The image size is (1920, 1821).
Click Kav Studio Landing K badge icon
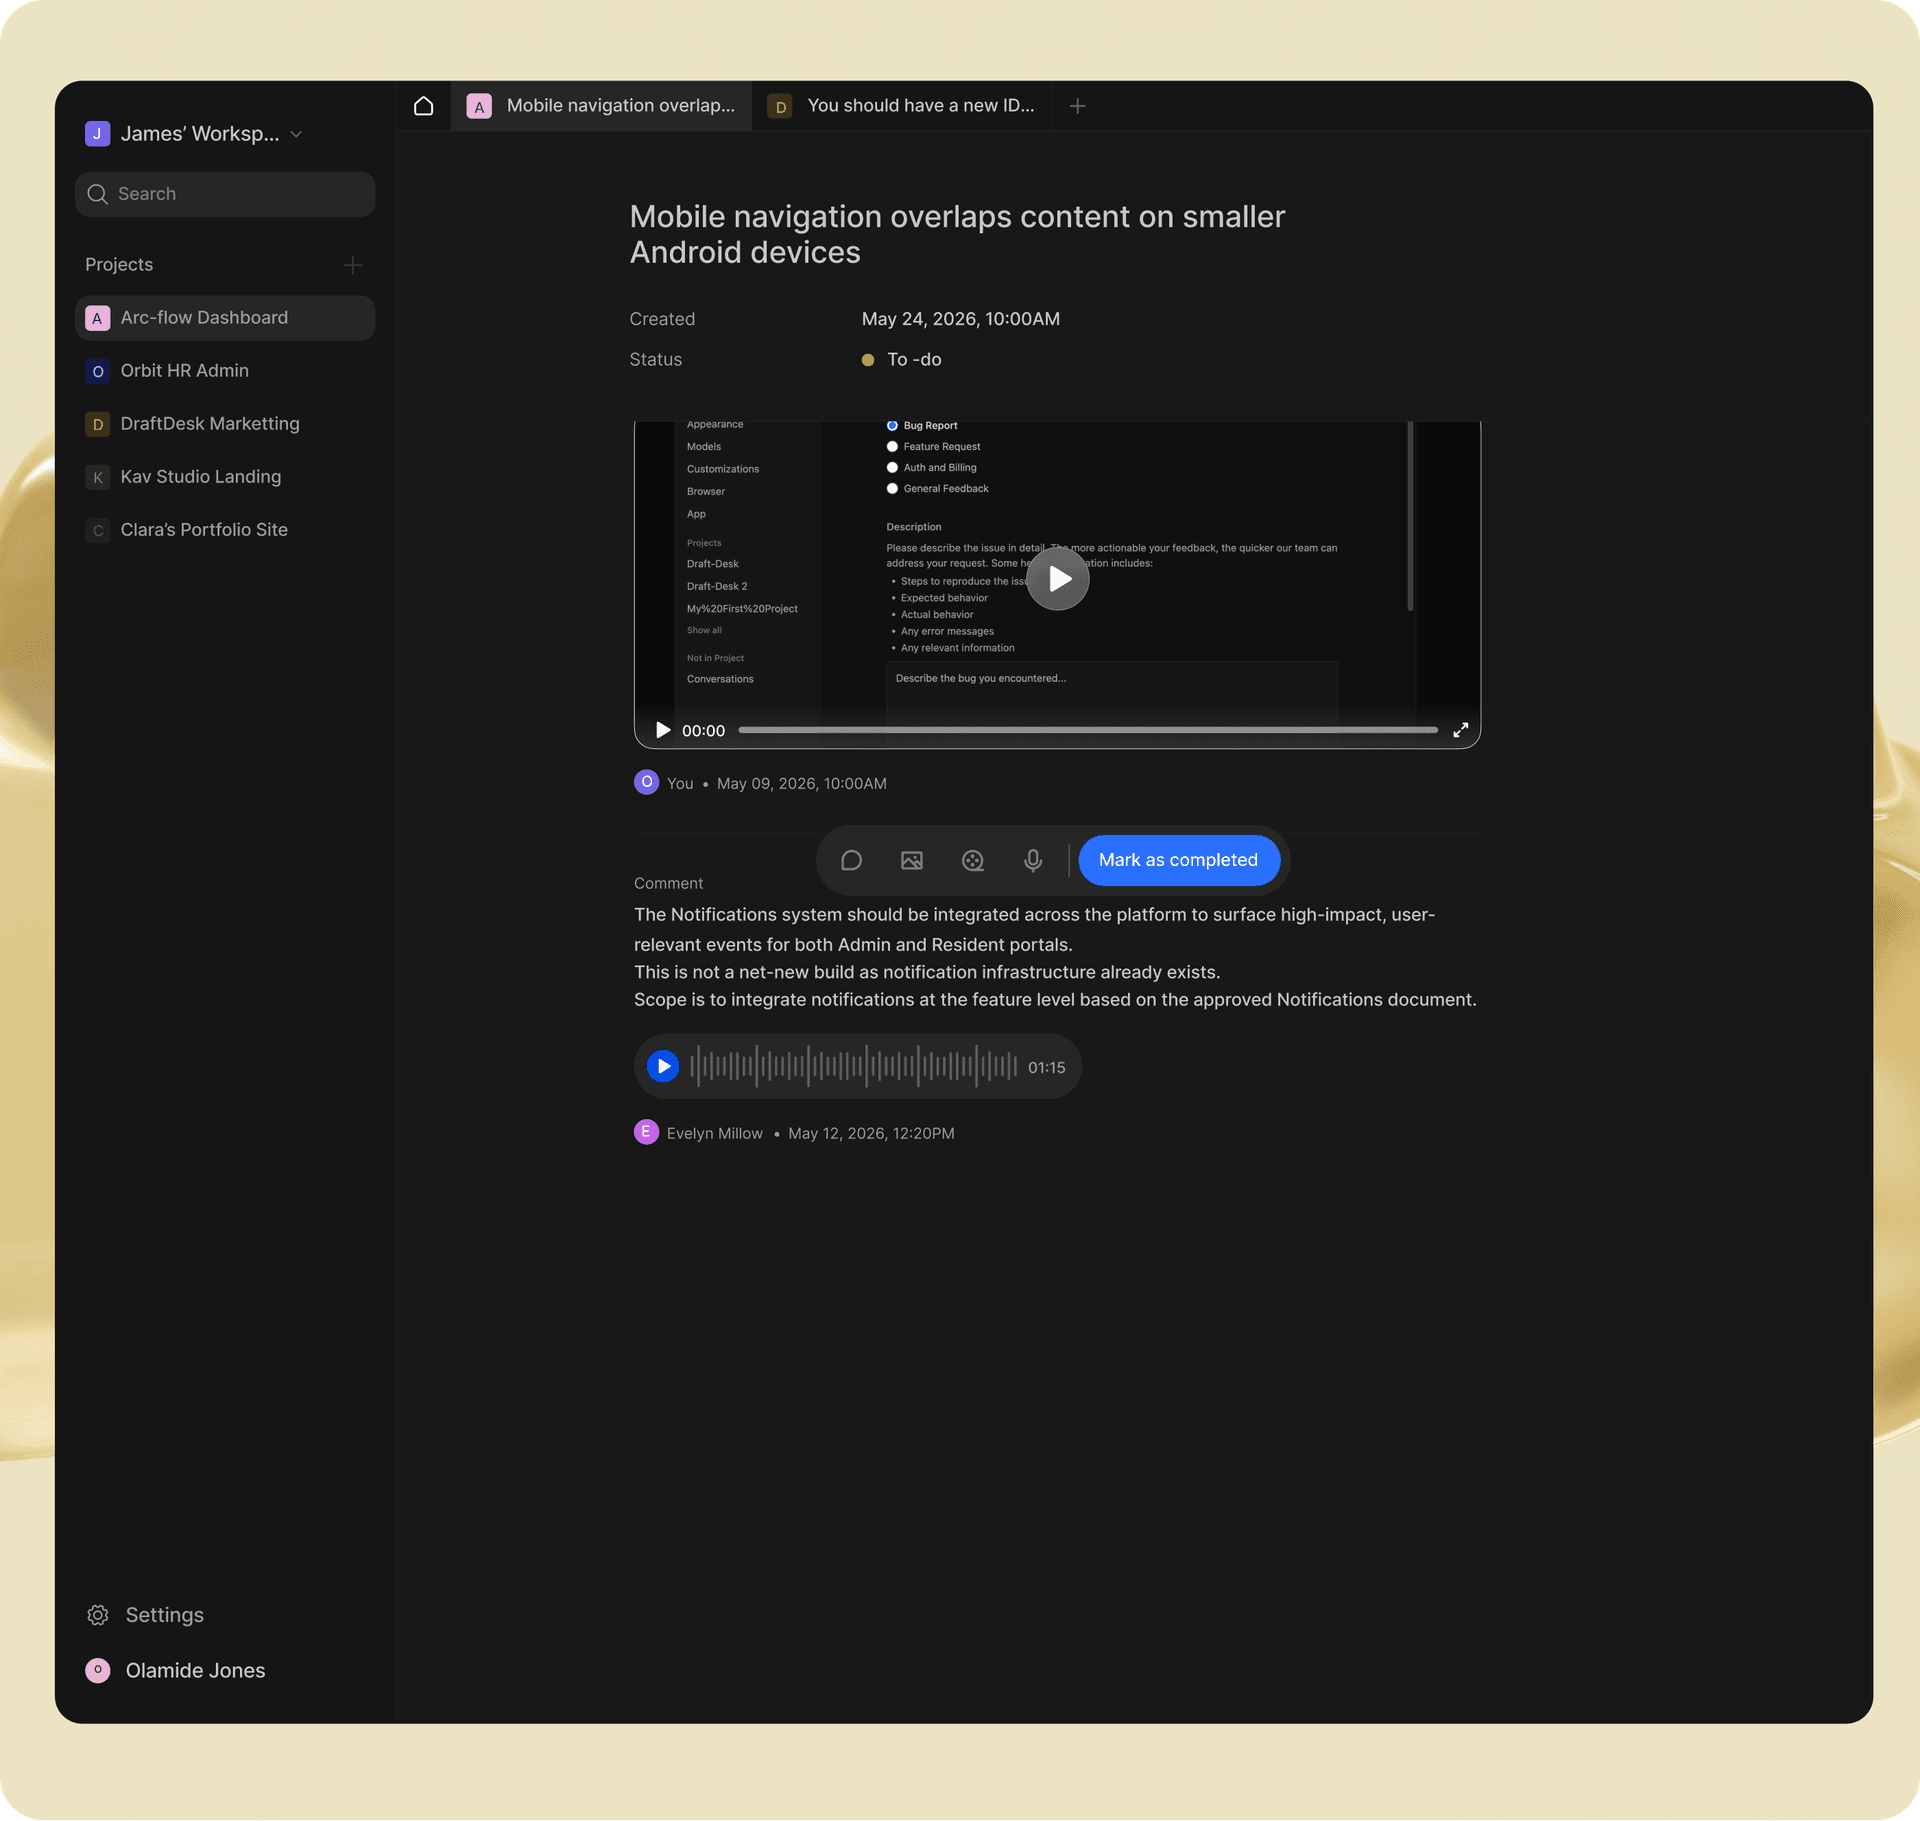tap(97, 477)
